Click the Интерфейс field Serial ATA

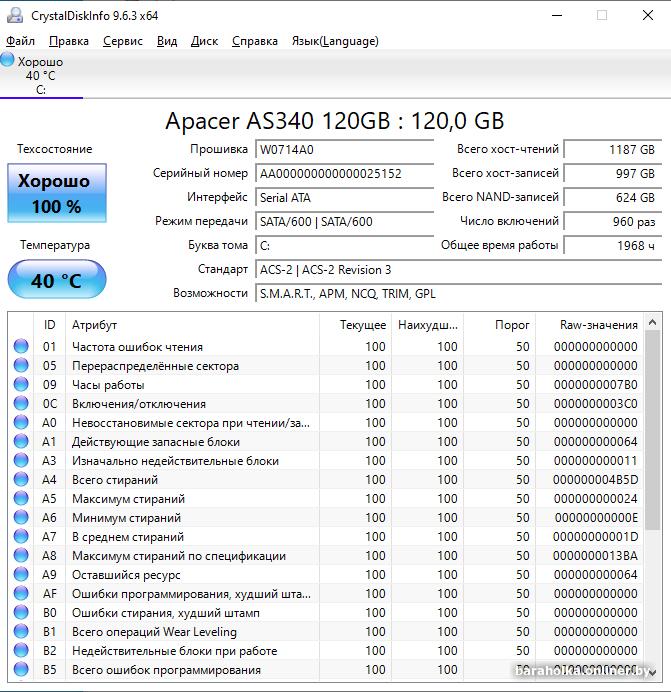click(344, 197)
